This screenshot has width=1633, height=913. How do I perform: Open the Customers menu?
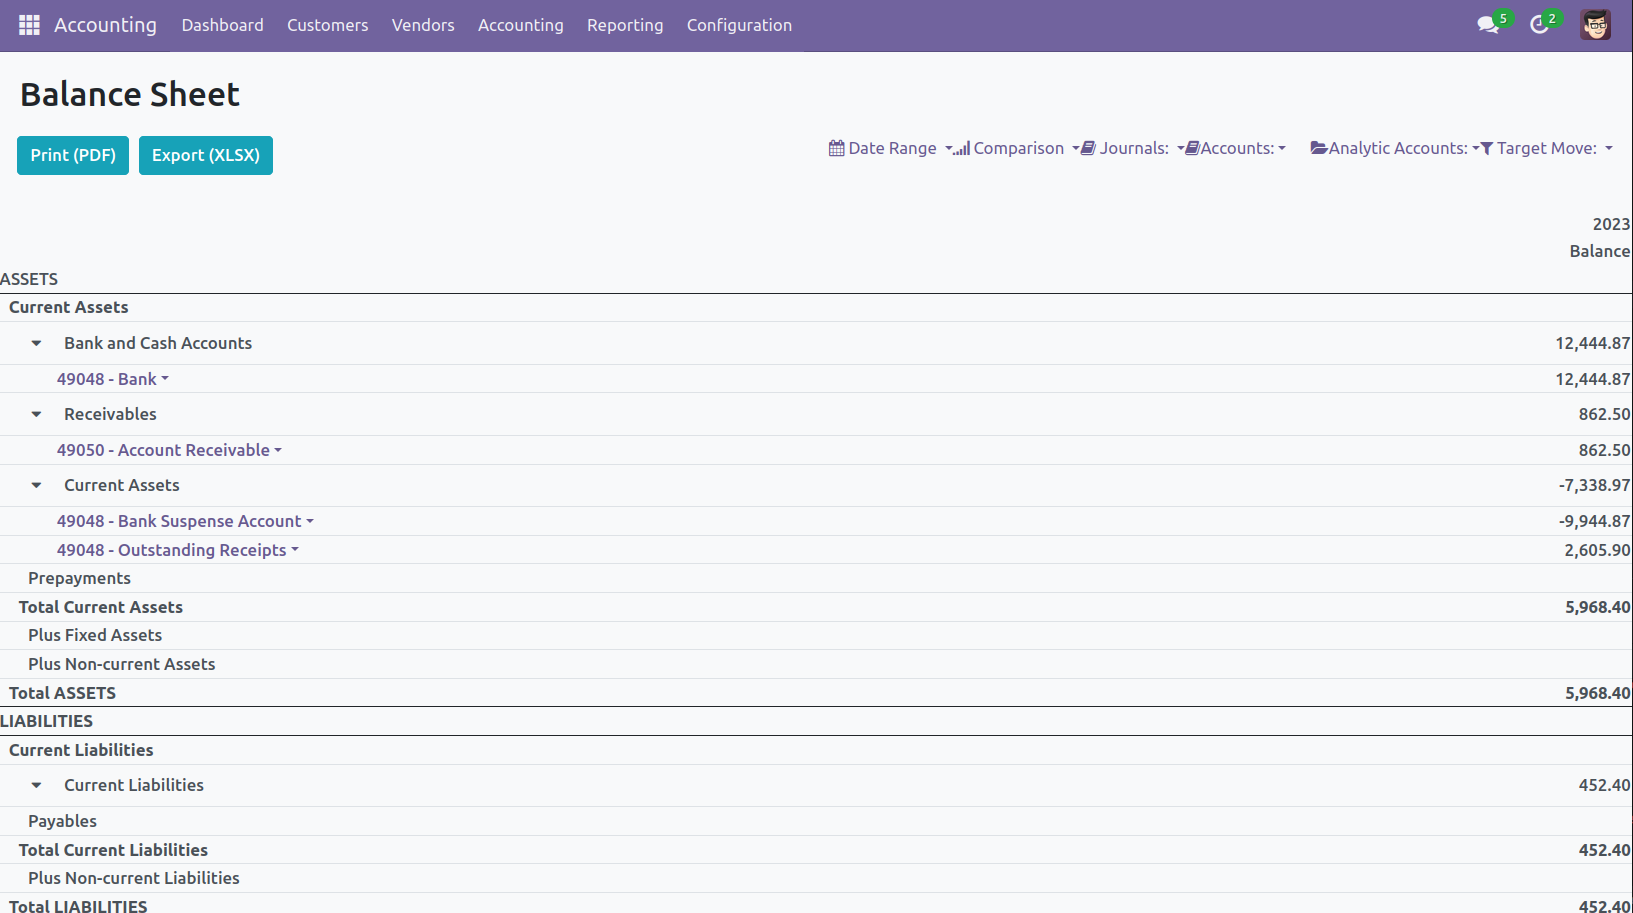tap(328, 25)
